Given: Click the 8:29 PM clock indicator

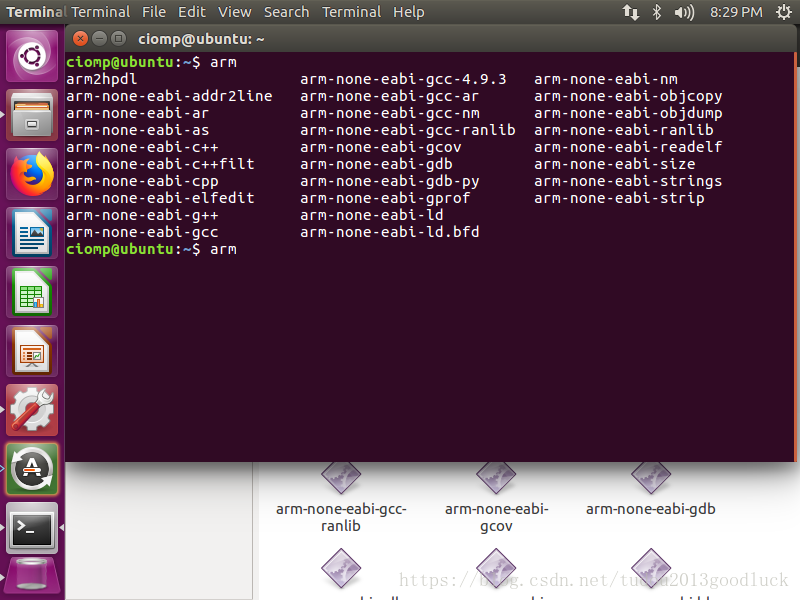Looking at the screenshot, I should click(x=736, y=12).
